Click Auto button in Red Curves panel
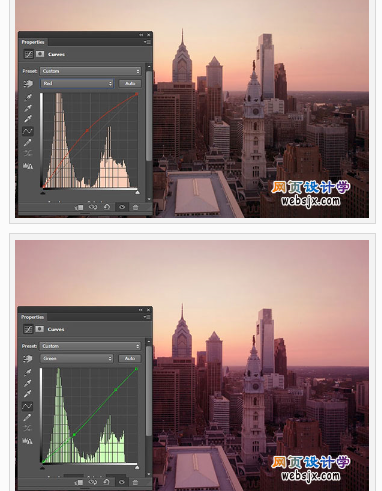Viewport: 382px width, 491px height. click(x=130, y=84)
